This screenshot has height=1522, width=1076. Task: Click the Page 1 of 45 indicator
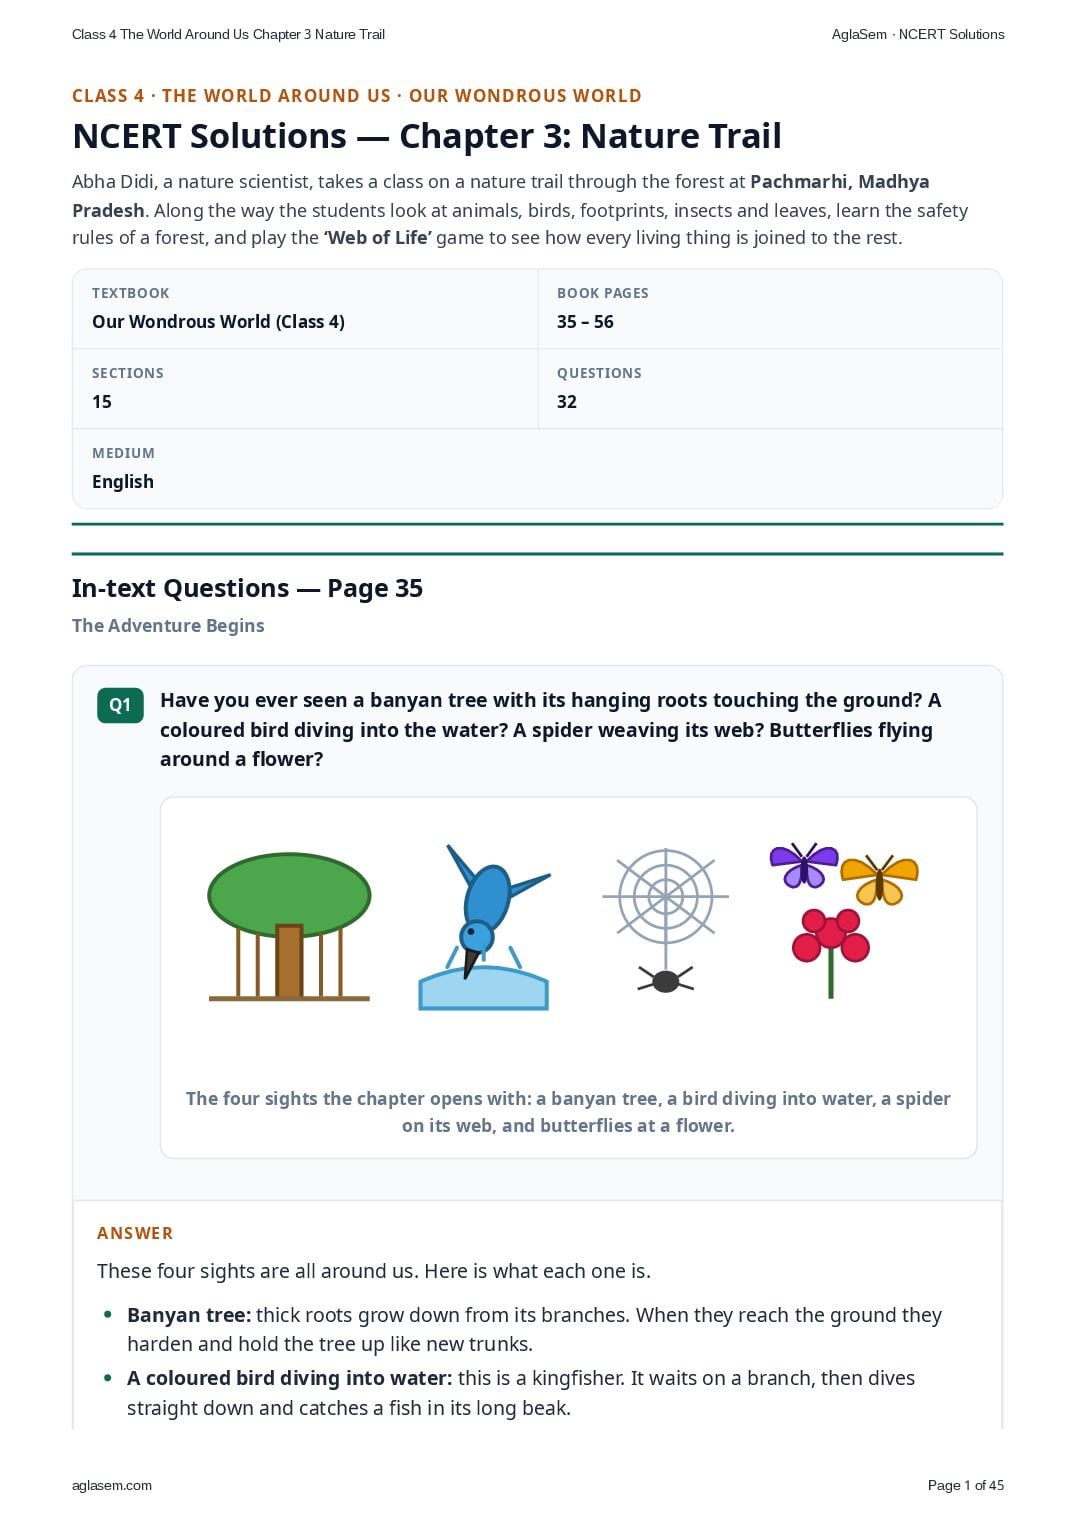pyautogui.click(x=966, y=1485)
